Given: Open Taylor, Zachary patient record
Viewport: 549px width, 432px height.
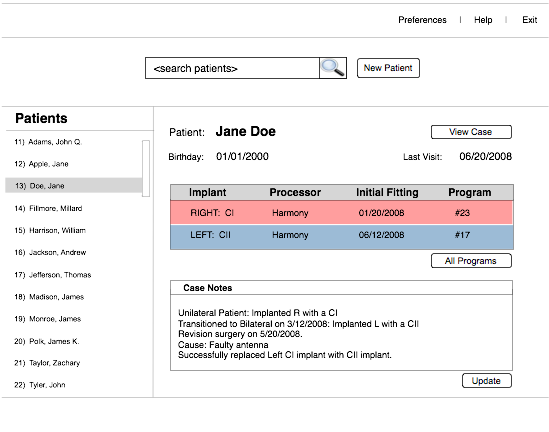Looking at the screenshot, I should pyautogui.click(x=47, y=363).
